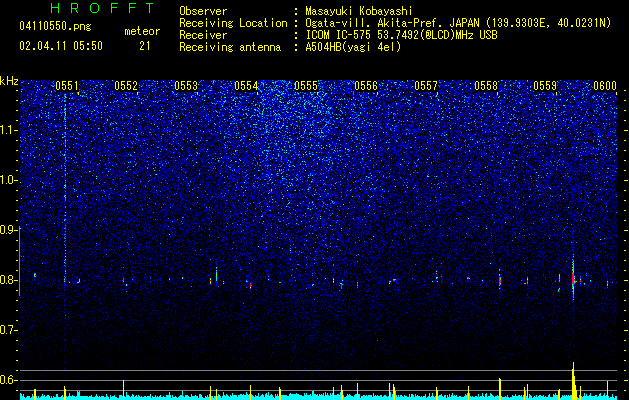The image size is (629, 400).
Task: Click the tallest yellow power spike near 0559
Action: pos(574,380)
